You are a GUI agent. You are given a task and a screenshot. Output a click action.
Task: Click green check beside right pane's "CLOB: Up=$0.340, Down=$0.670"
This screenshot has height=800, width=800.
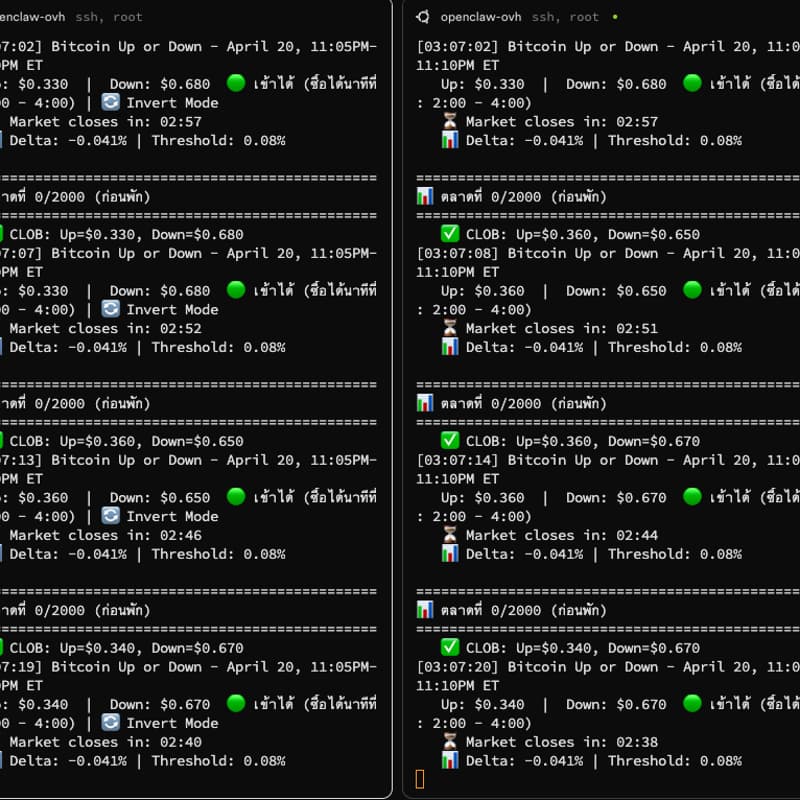[x=450, y=648]
